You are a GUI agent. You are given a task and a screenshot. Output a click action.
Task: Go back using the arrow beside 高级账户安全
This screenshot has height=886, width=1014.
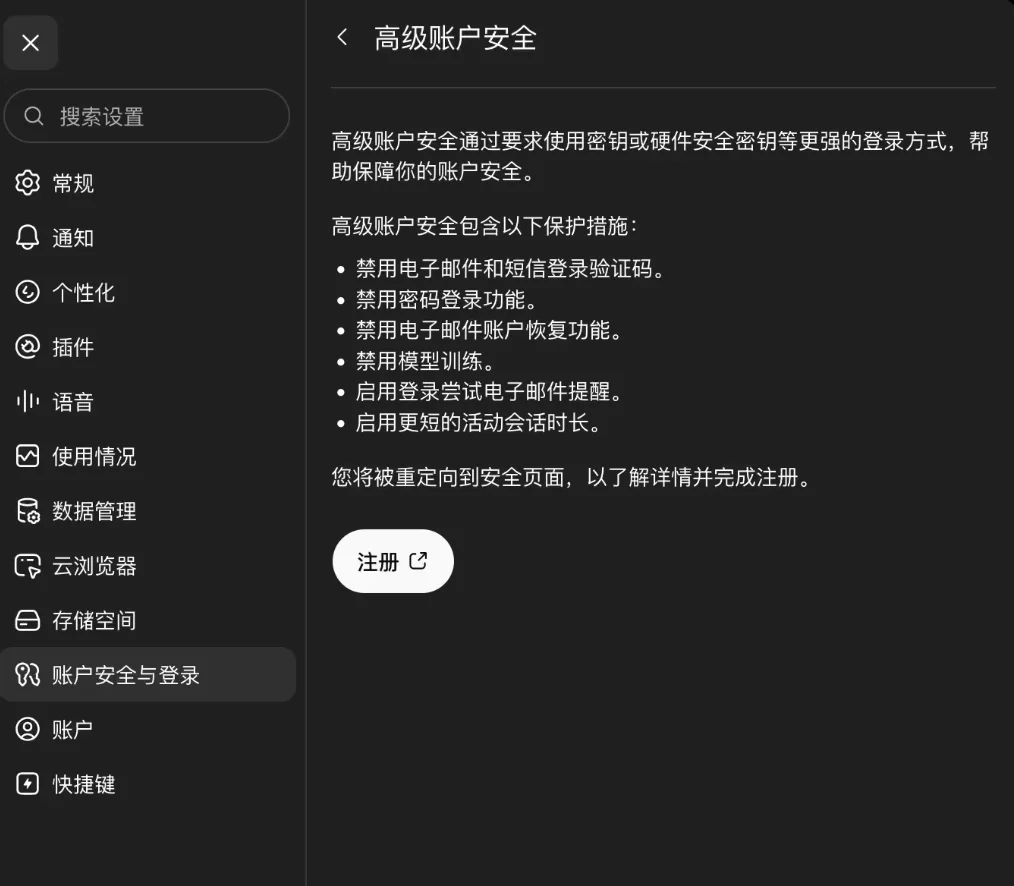(343, 38)
